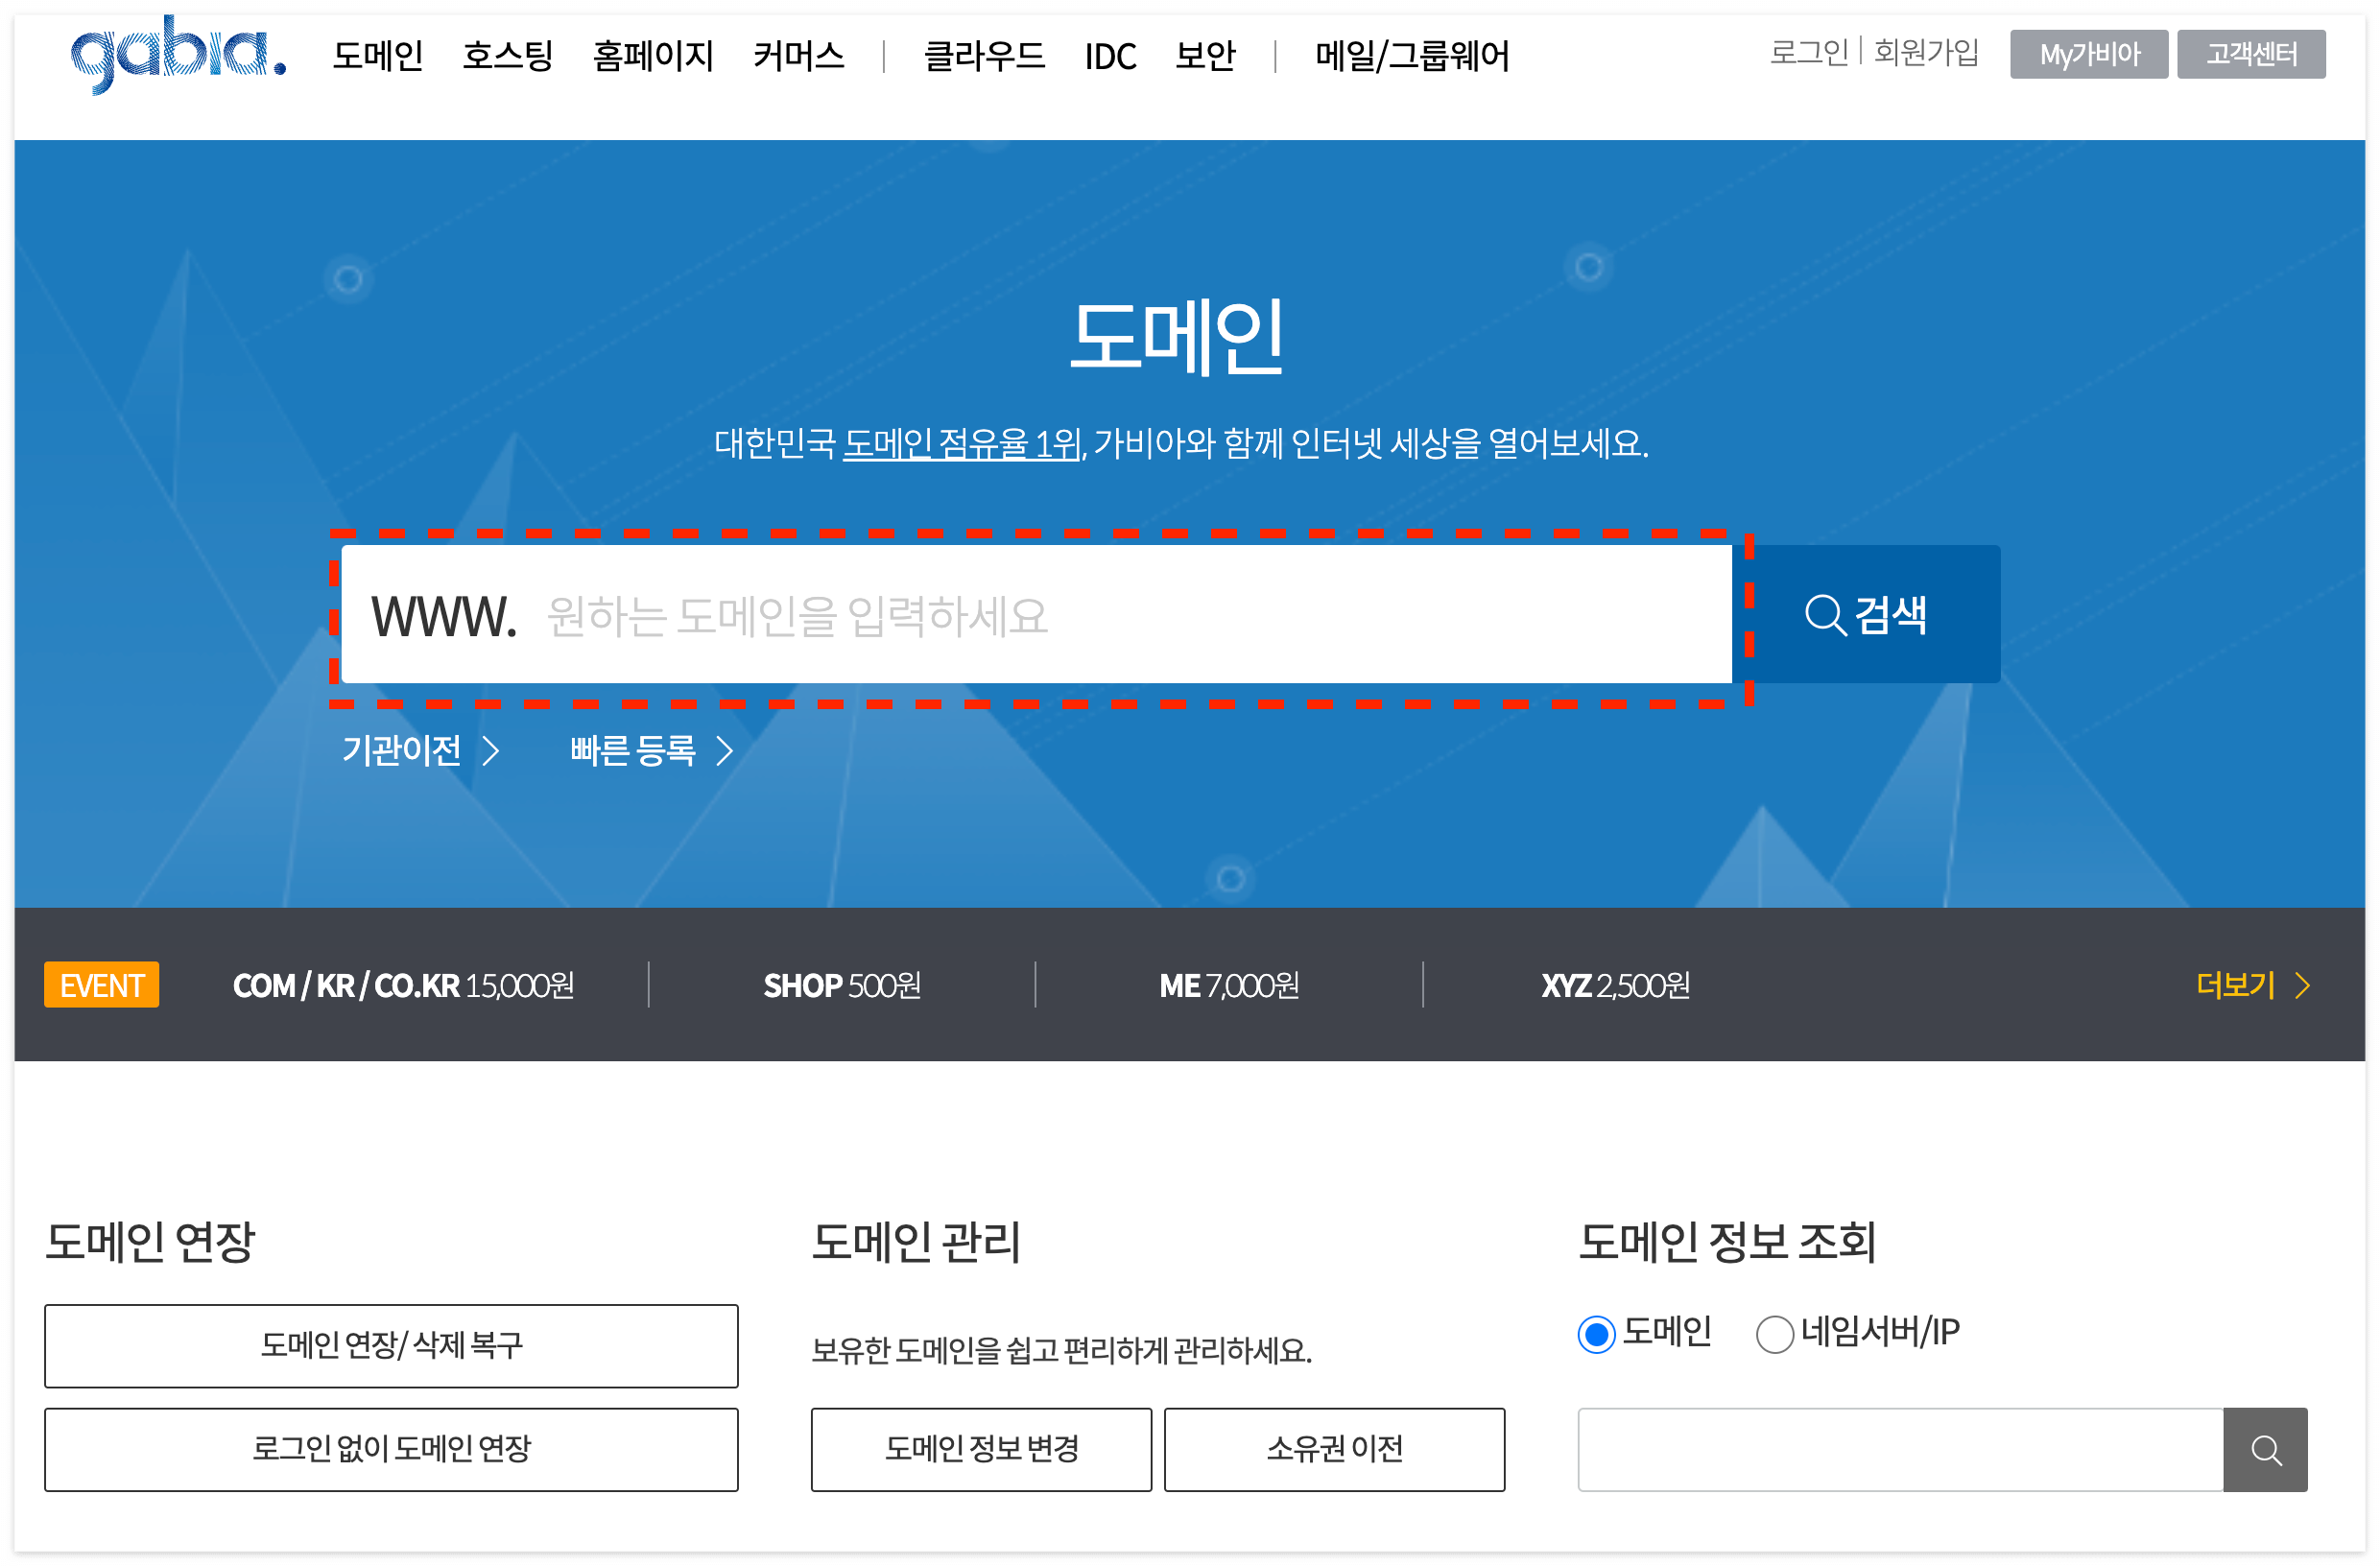2380x1566 pixels.
Task: Open the 호스팅 menu
Action: click(x=508, y=55)
